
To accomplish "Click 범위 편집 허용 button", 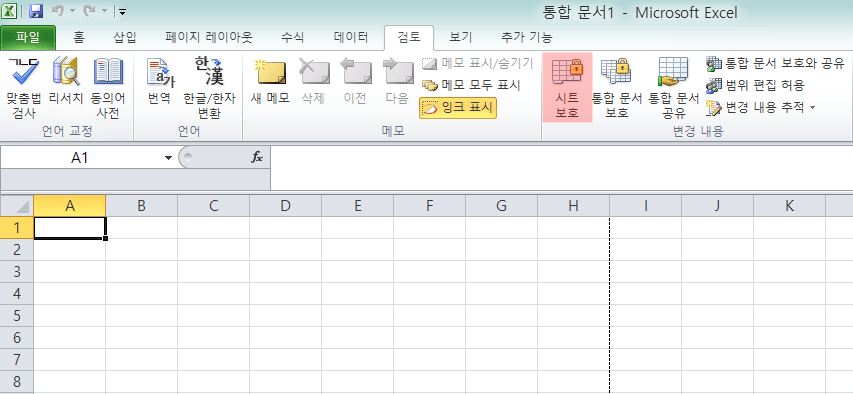I will click(755, 85).
